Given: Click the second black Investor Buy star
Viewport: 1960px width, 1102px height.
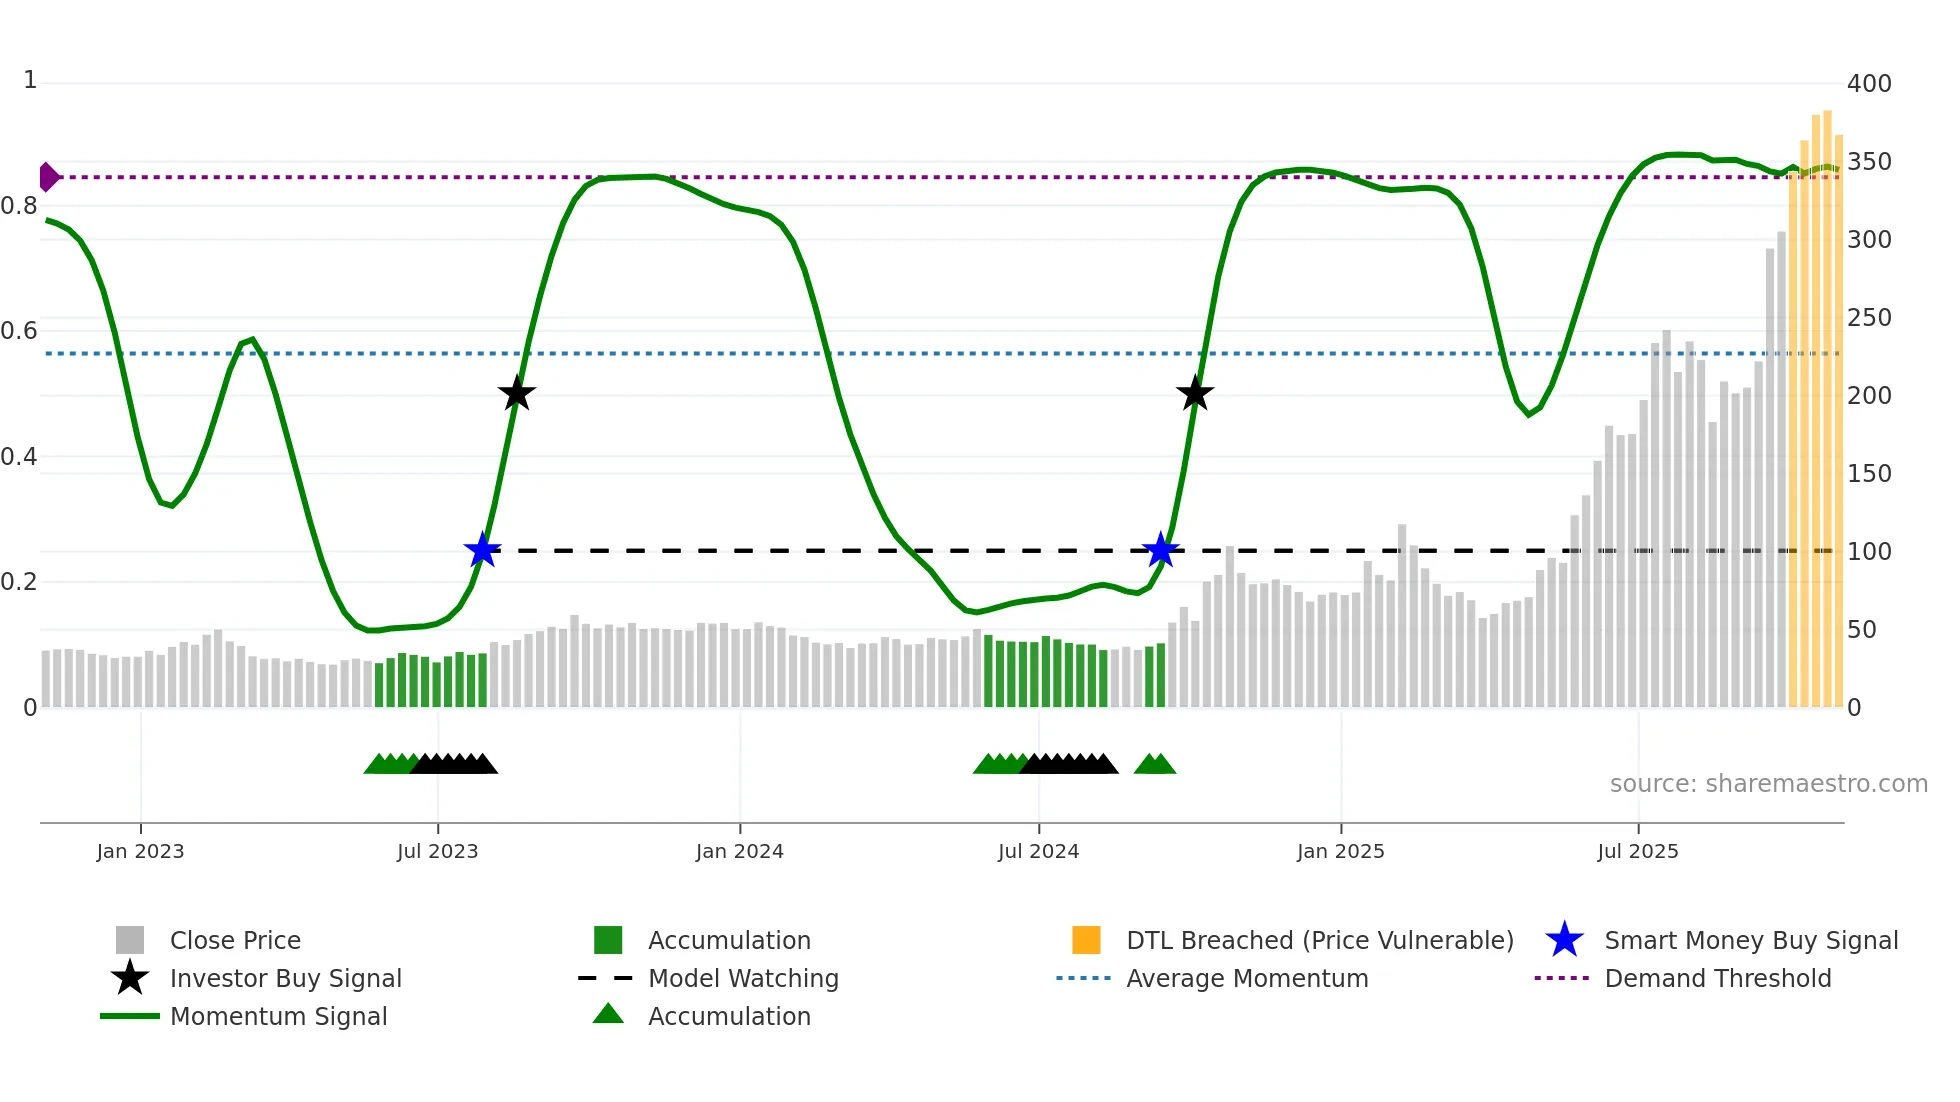Looking at the screenshot, I should coord(1194,394).
